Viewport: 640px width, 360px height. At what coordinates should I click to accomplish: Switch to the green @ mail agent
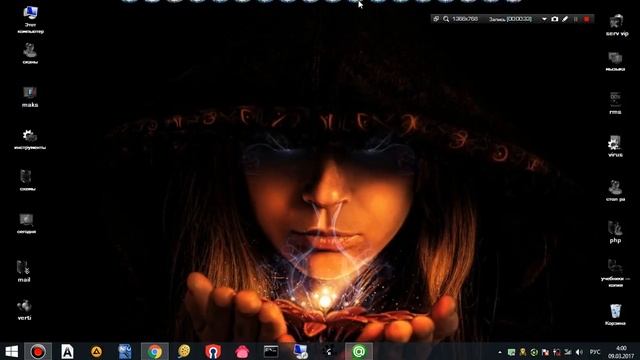tap(359, 351)
